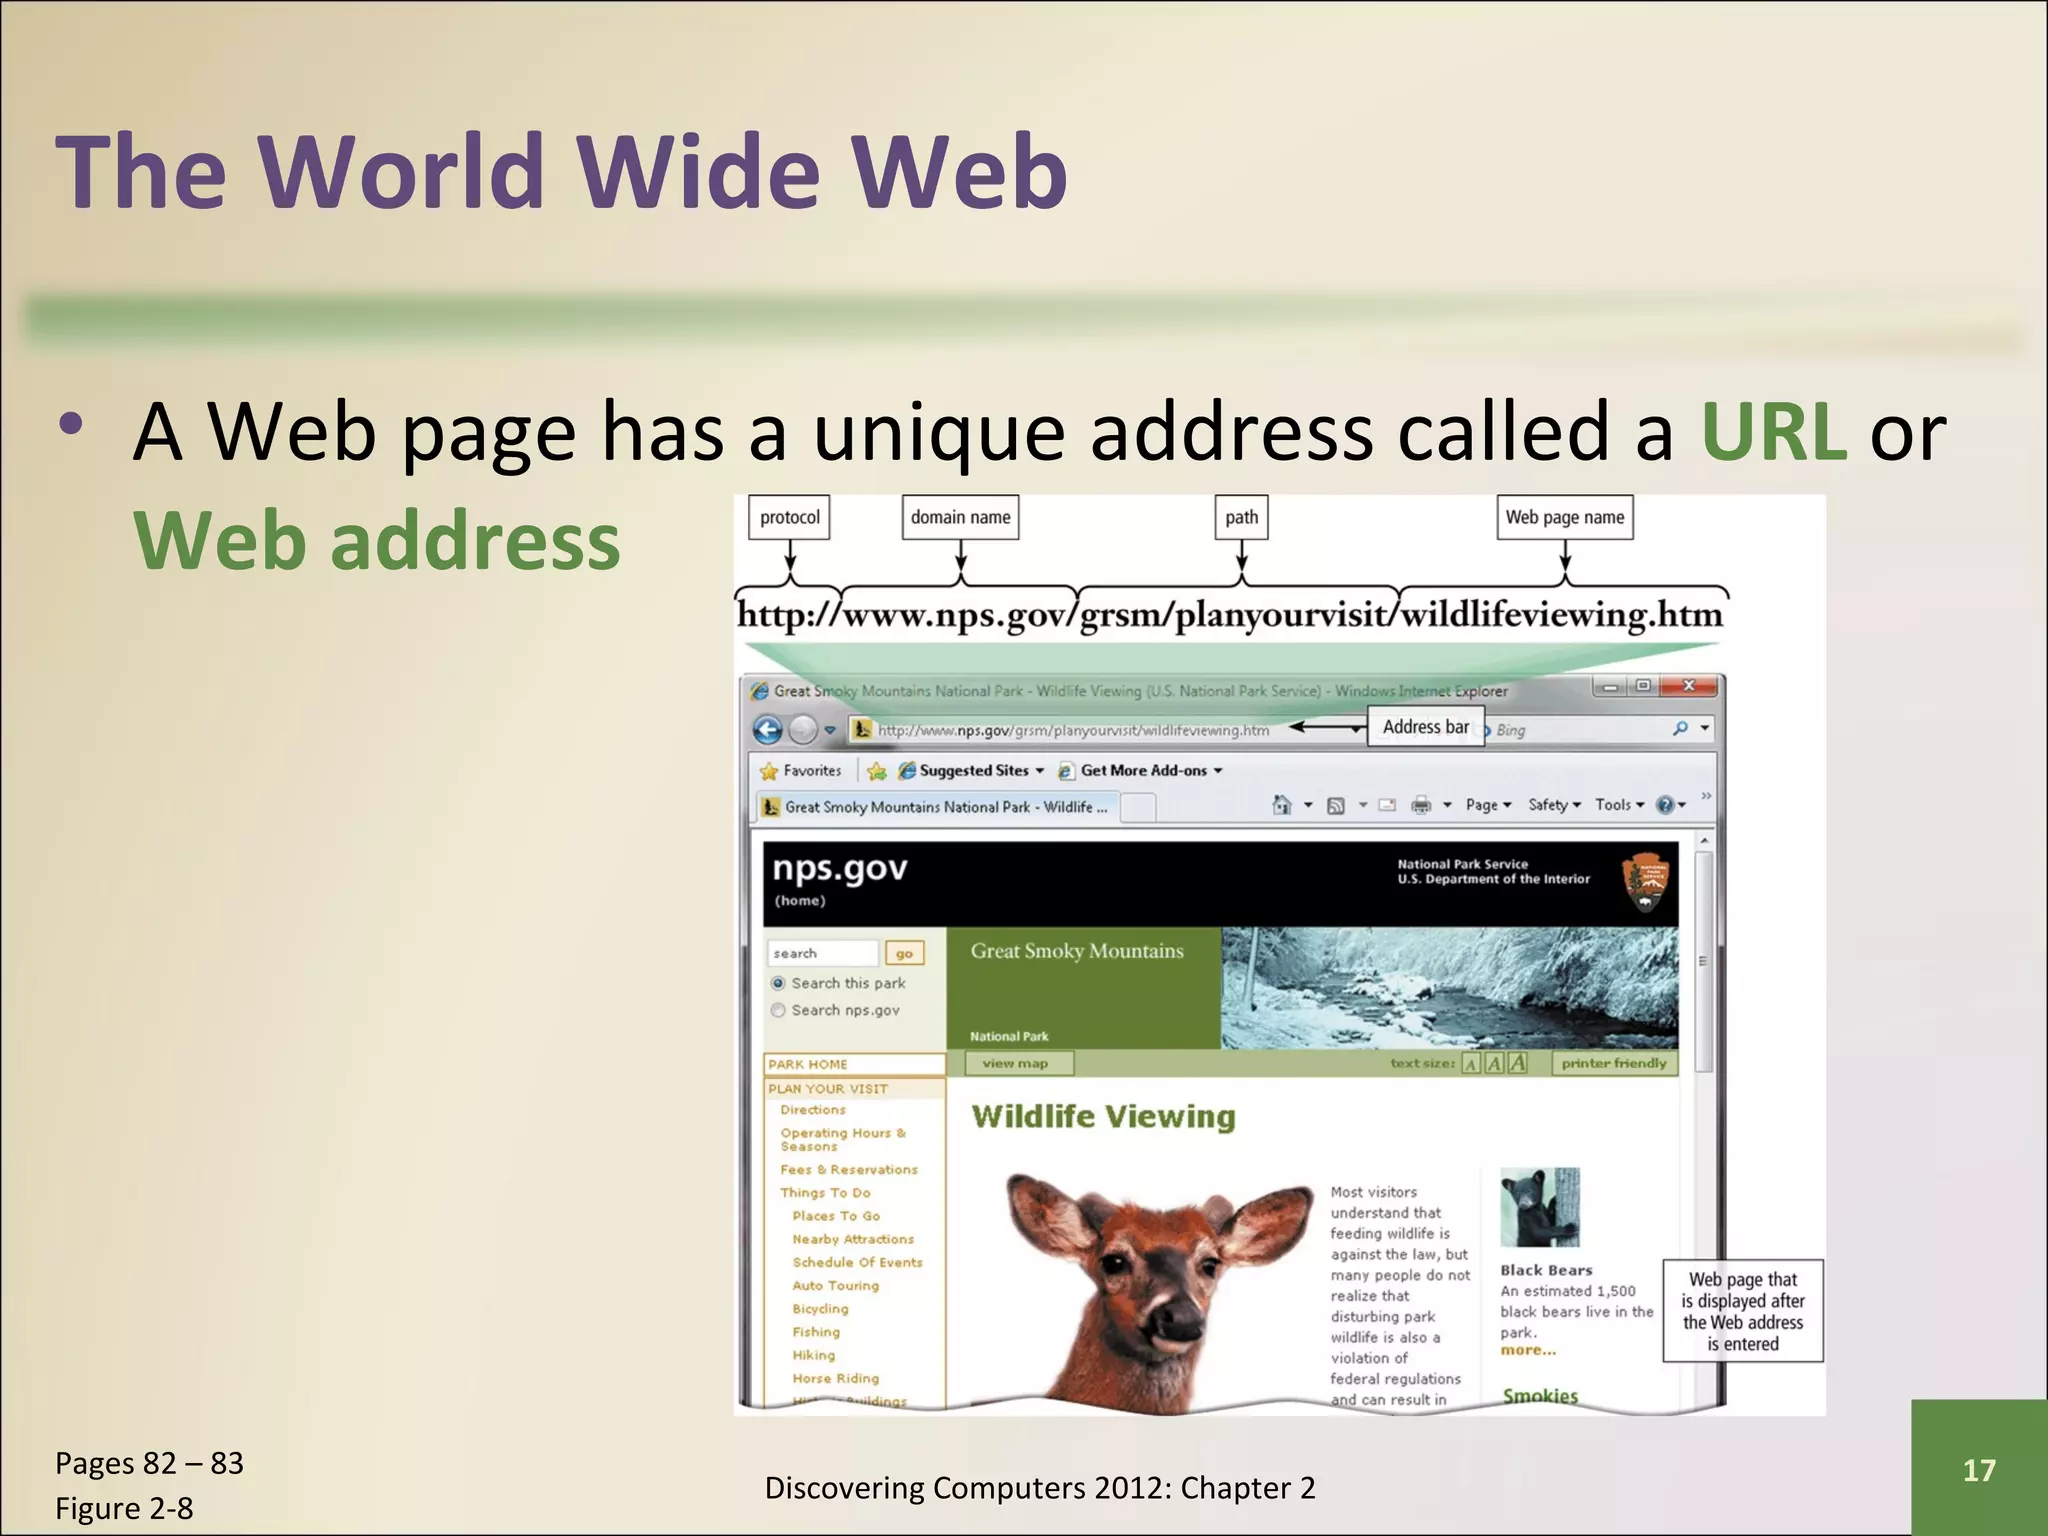Click the Home icon in command bar
This screenshot has height=1536, width=2048.
1282,805
